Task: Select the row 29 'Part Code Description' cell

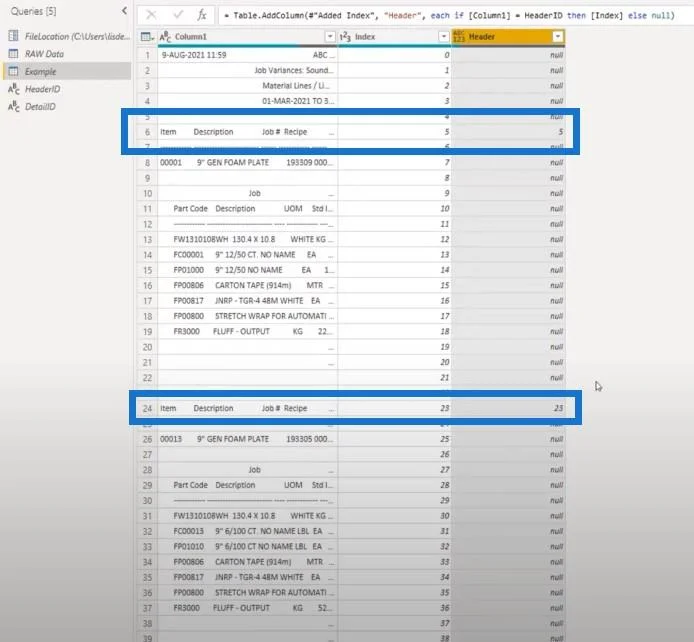Action: click(x=248, y=485)
